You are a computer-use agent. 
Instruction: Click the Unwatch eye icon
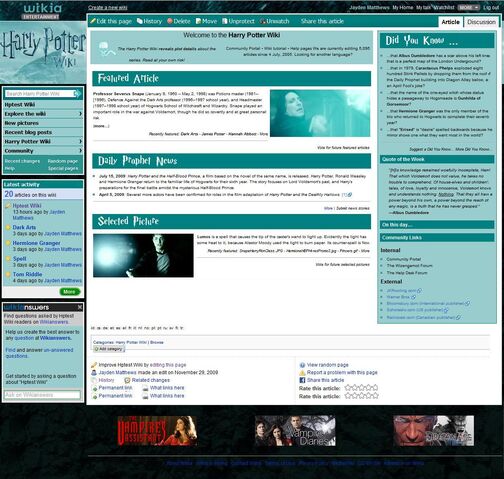[262, 21]
